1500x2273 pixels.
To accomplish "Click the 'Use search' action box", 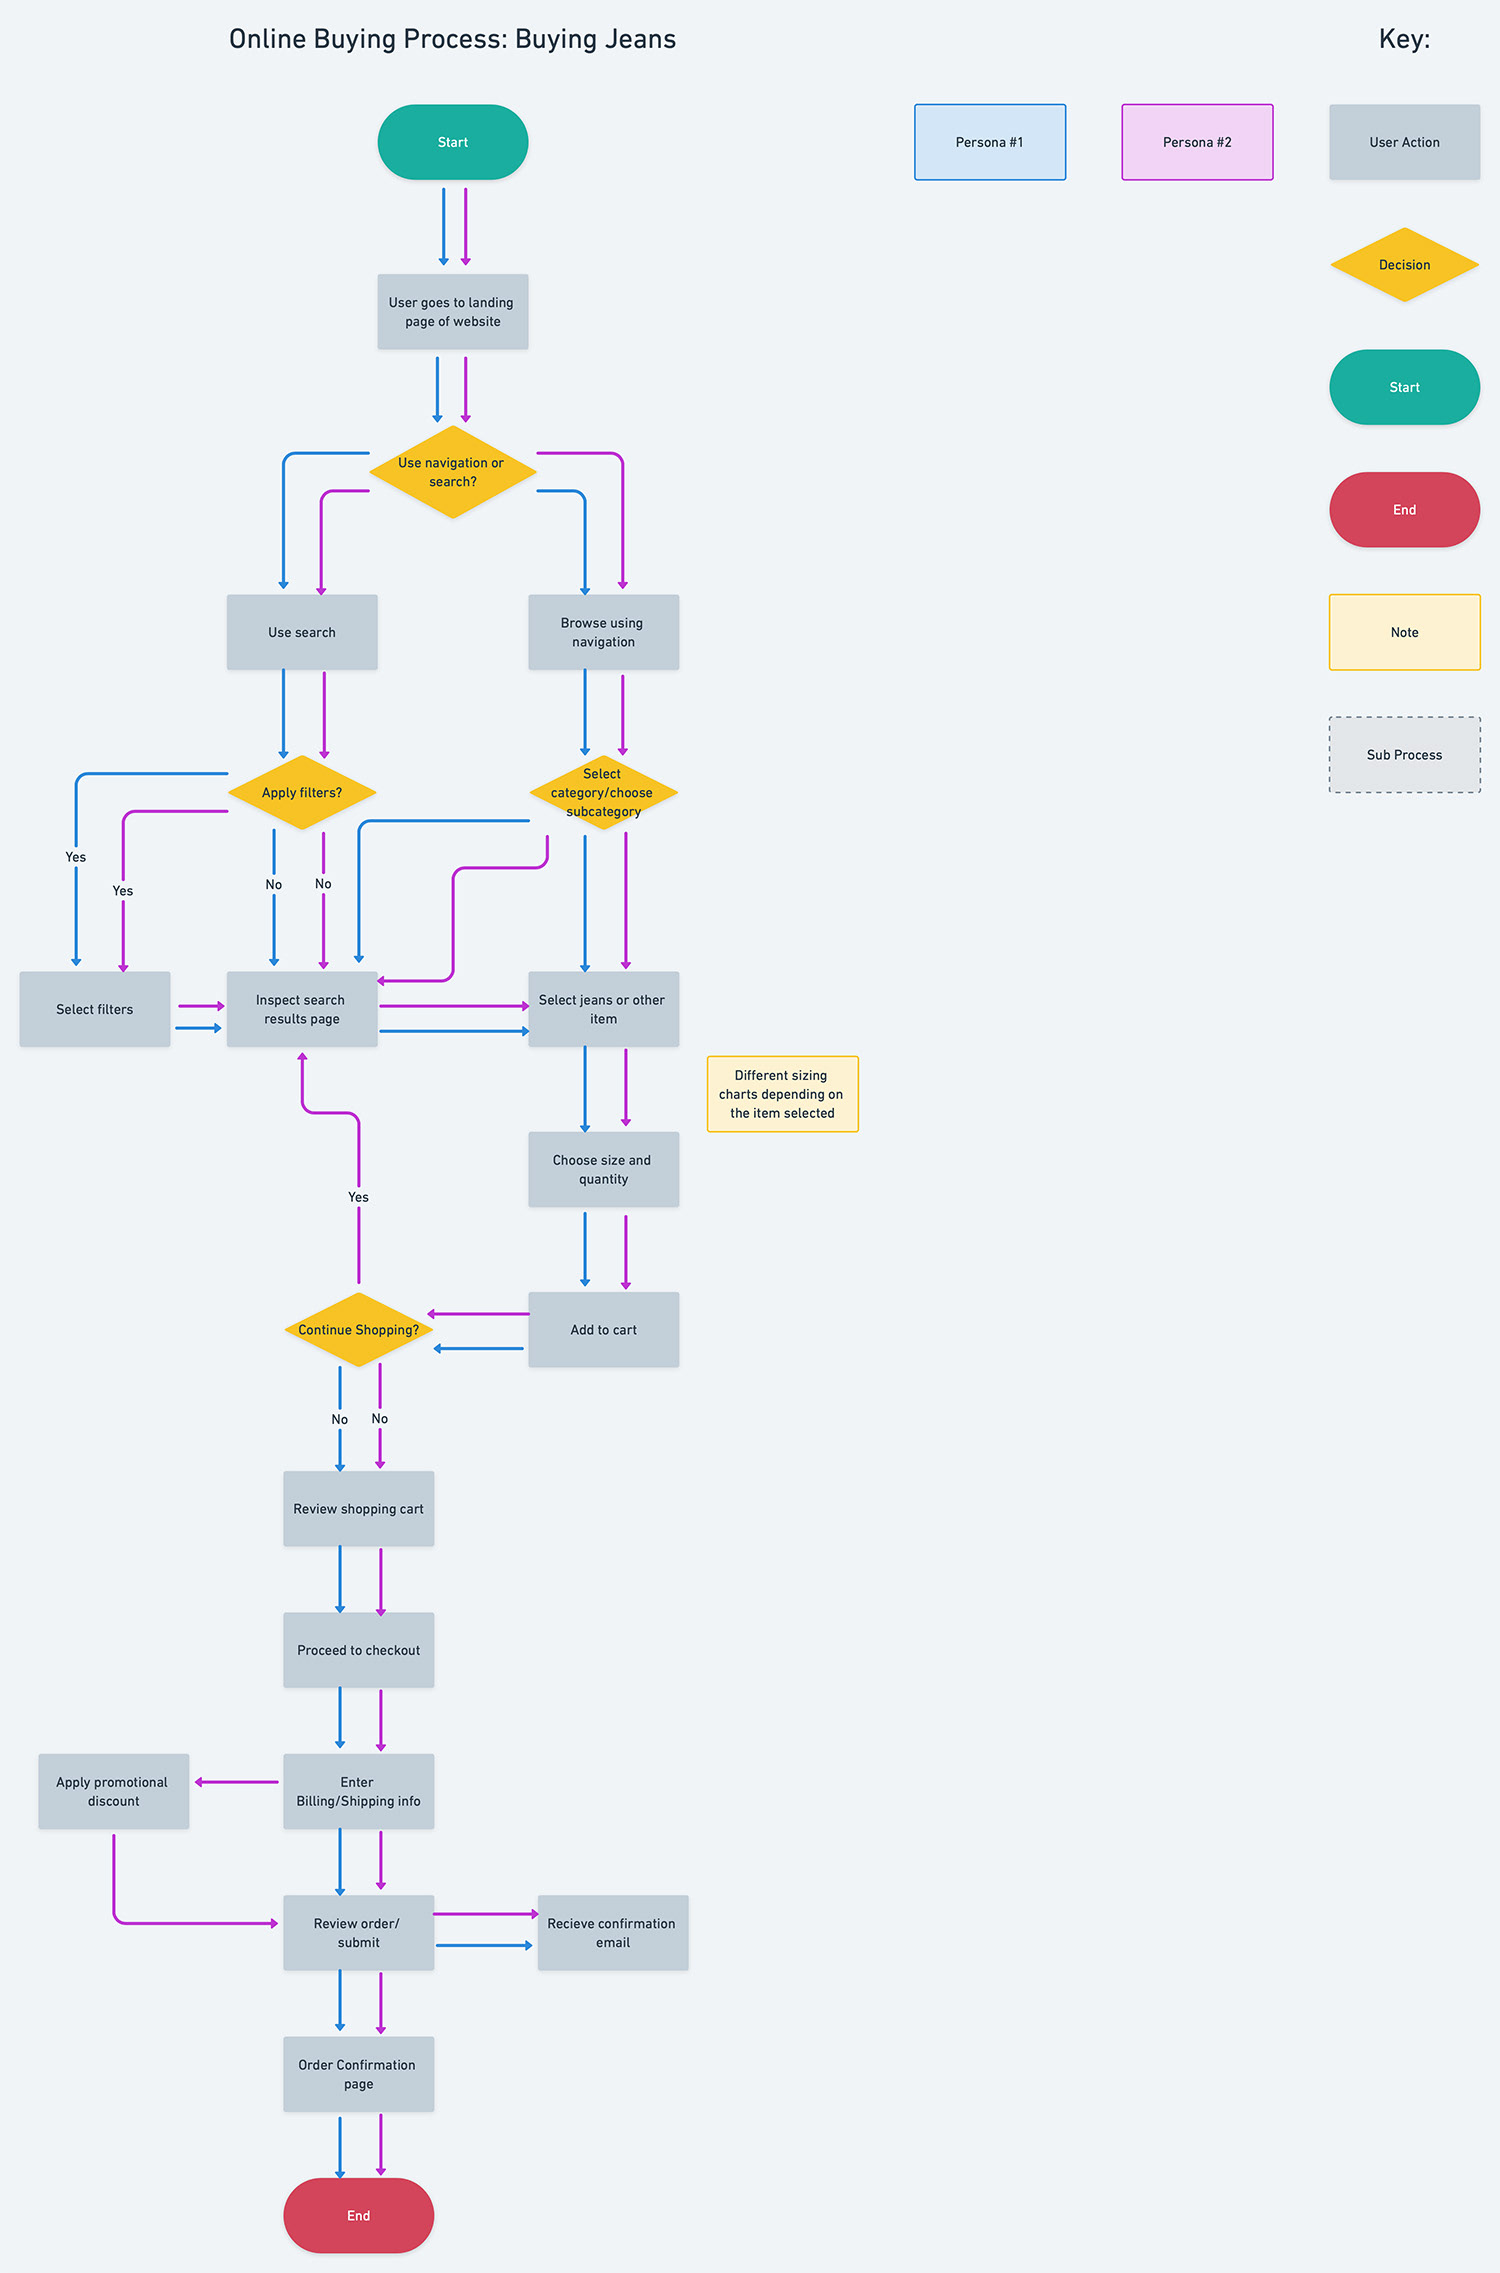I will pyautogui.click(x=302, y=632).
